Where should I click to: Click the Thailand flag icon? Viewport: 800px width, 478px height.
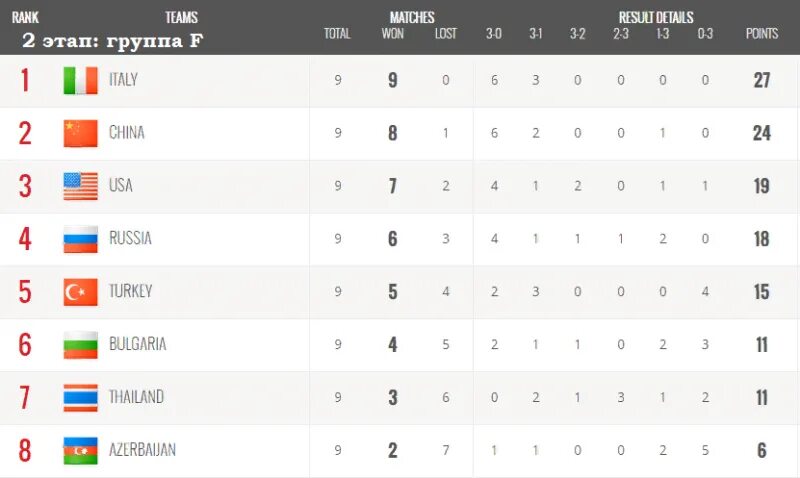80,398
